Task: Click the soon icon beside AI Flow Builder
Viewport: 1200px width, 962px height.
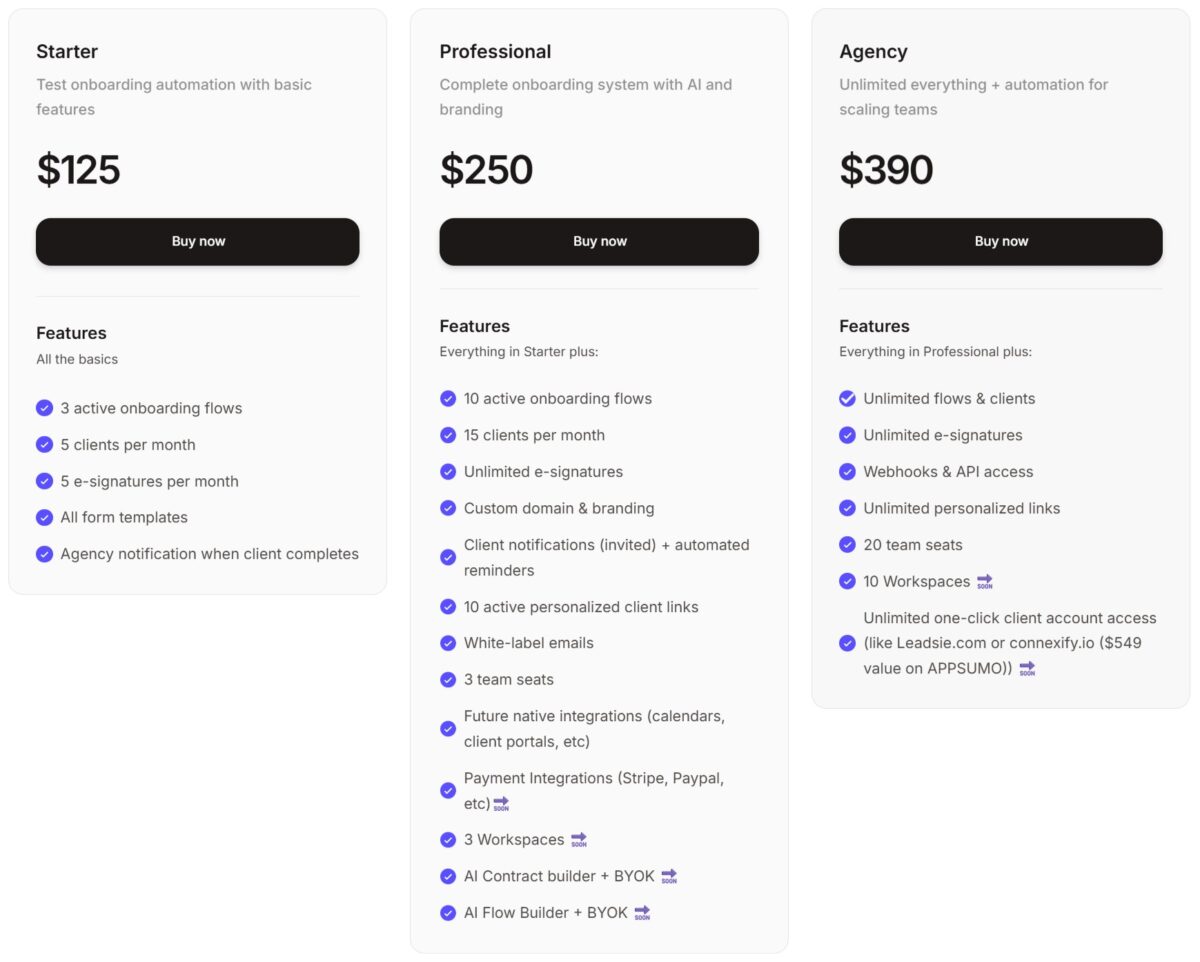Action: coord(642,913)
